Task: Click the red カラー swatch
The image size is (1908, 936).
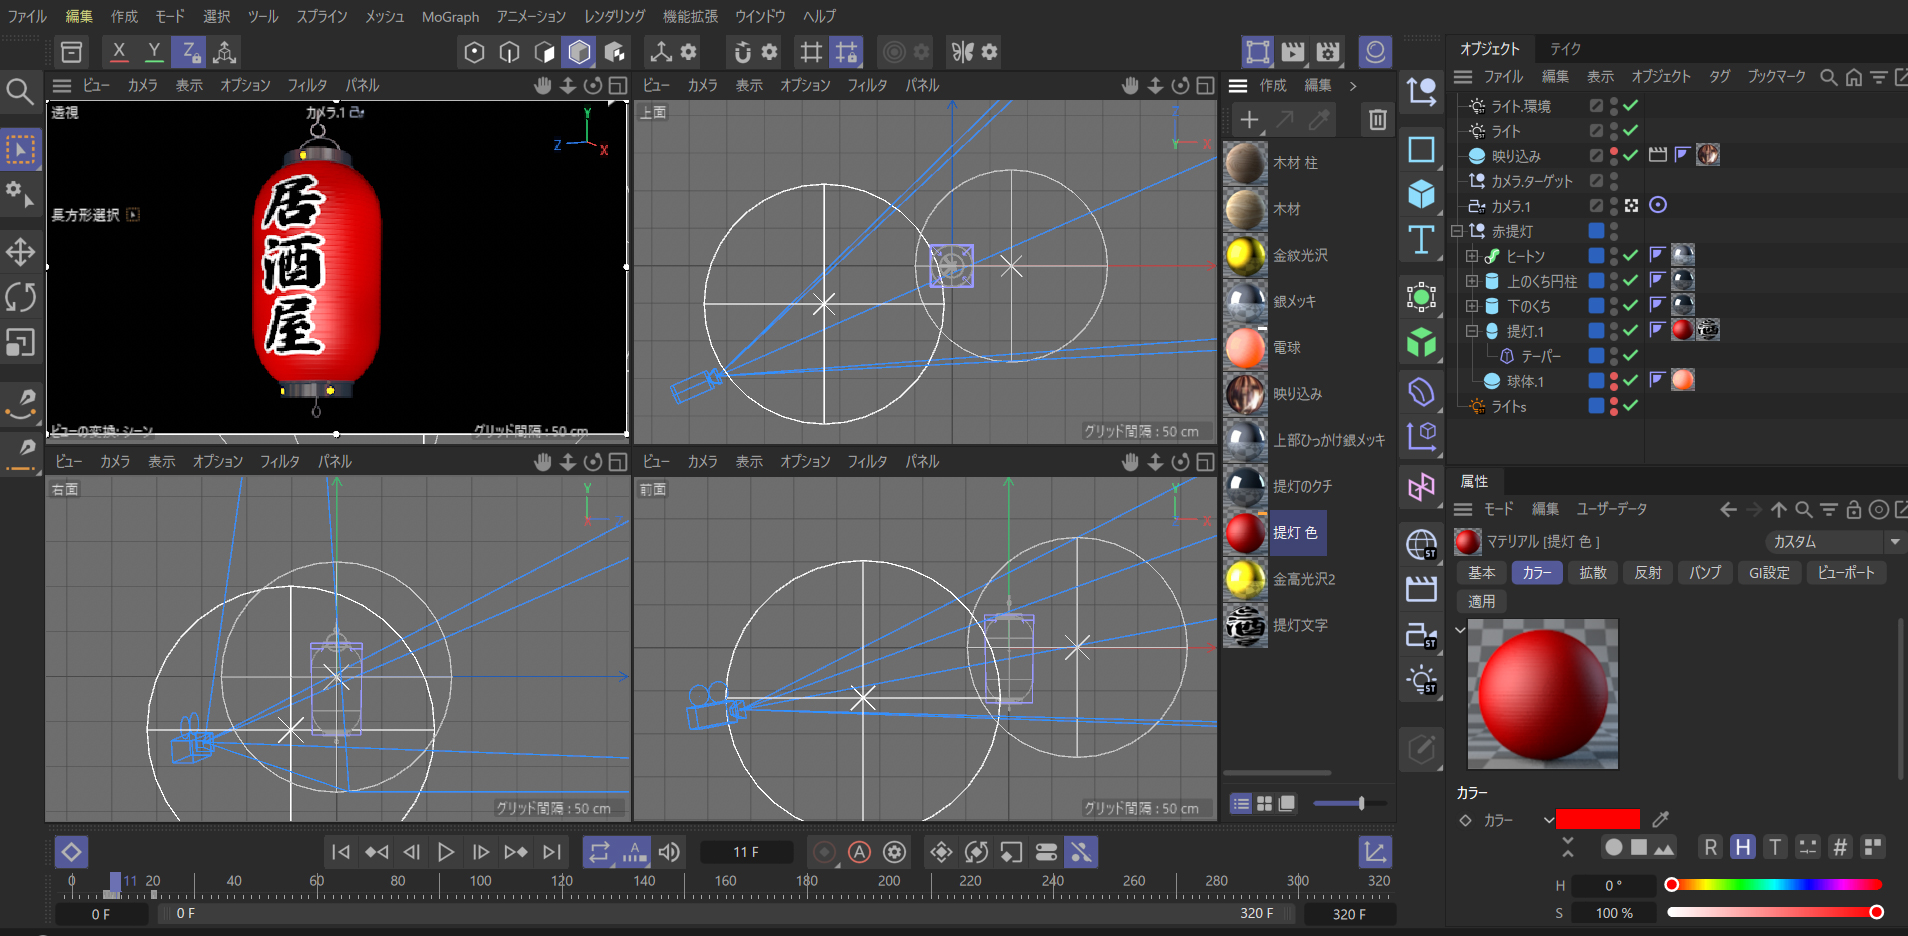Action: (x=1597, y=820)
